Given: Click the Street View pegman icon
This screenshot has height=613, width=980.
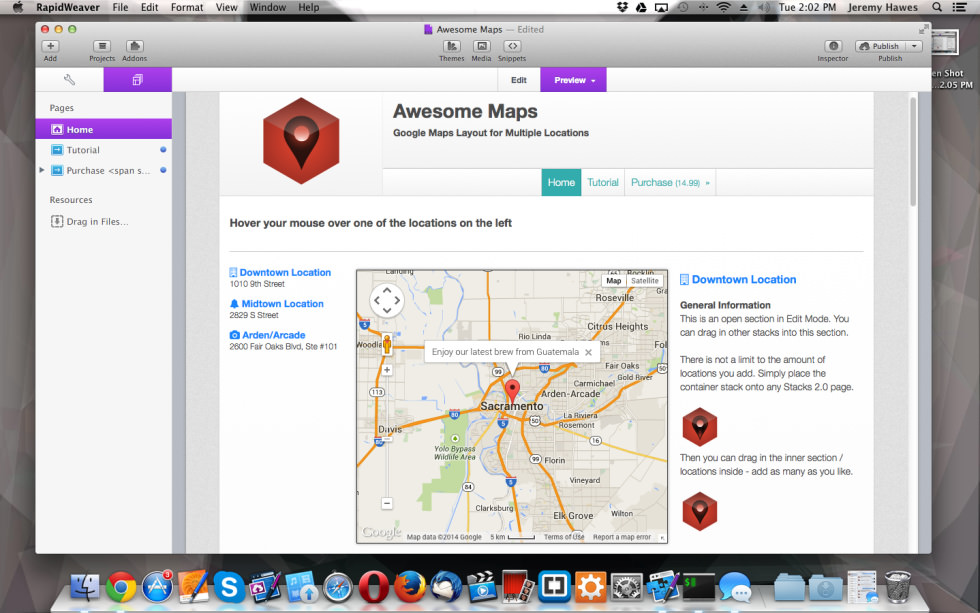Looking at the screenshot, I should coord(387,344).
